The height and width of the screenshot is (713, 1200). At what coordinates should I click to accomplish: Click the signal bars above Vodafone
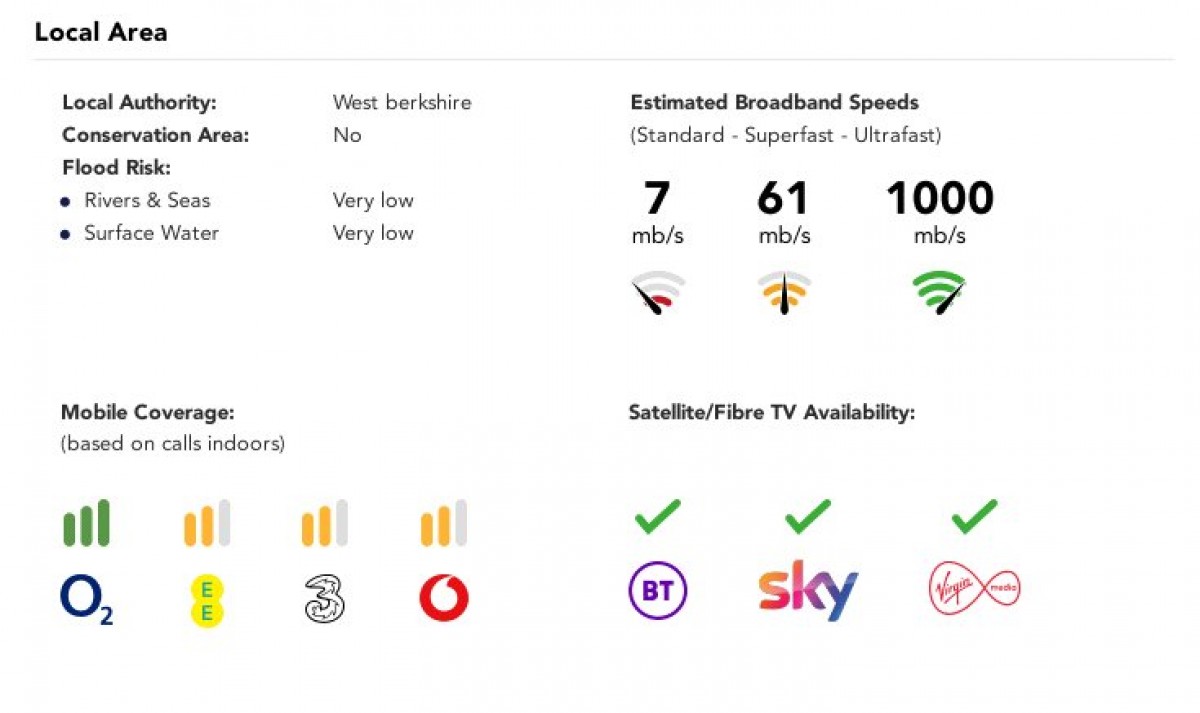(x=444, y=524)
